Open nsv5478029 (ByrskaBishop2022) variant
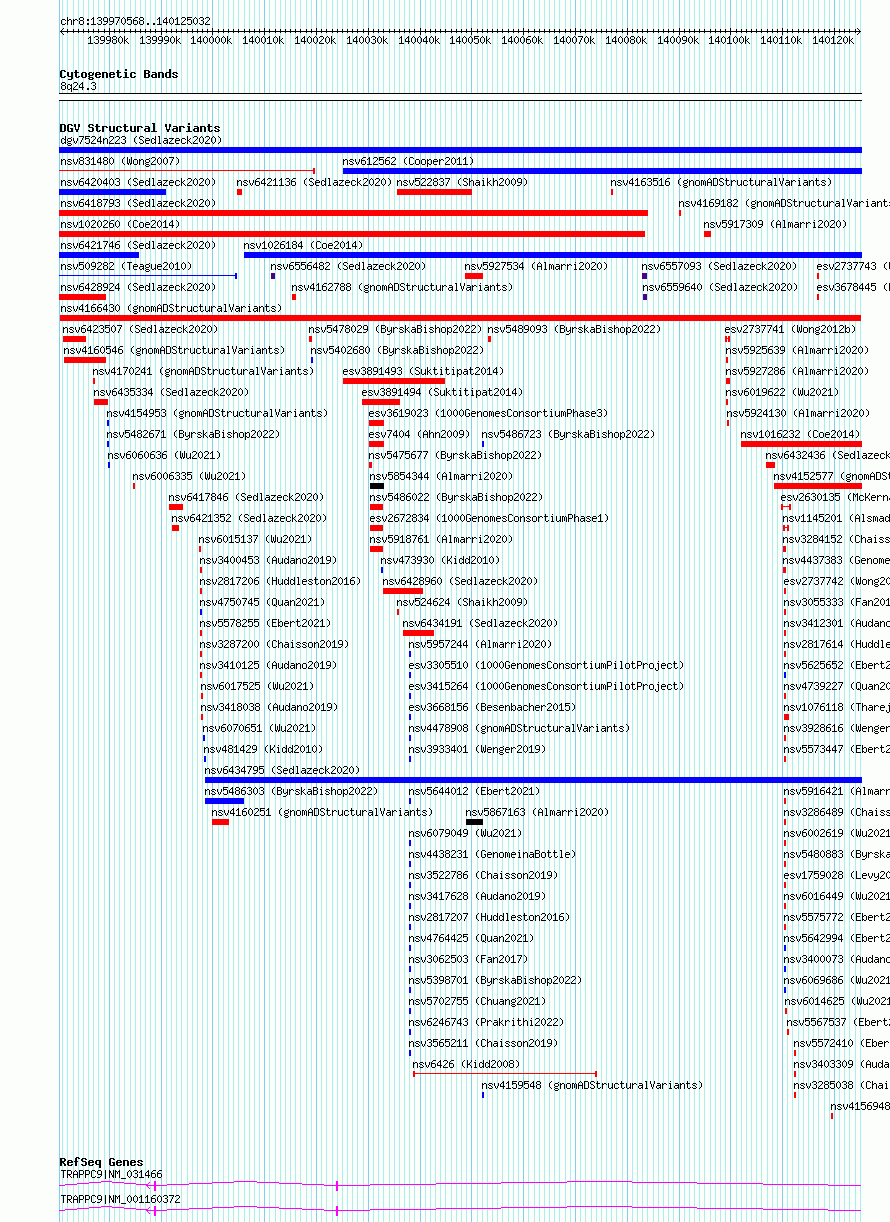The width and height of the screenshot is (890, 1222). pos(394,329)
